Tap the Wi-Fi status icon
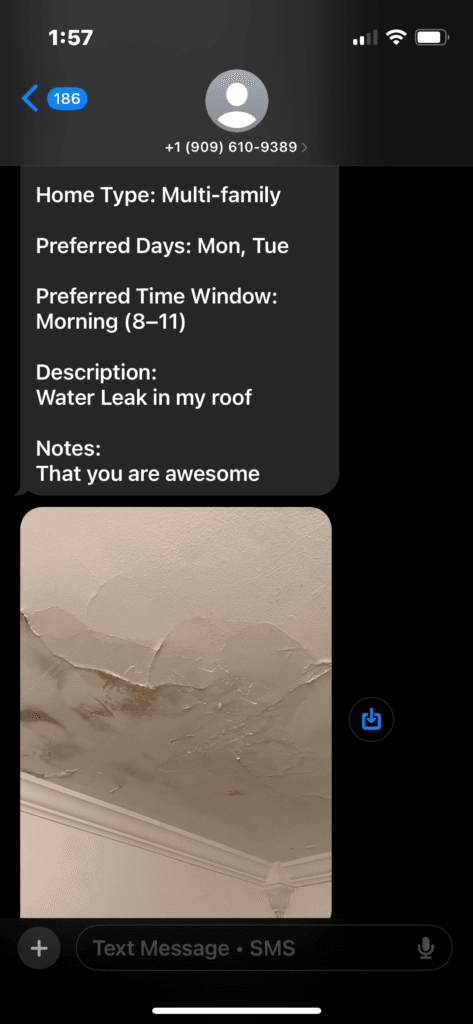This screenshot has width=473, height=1024. coord(396,38)
